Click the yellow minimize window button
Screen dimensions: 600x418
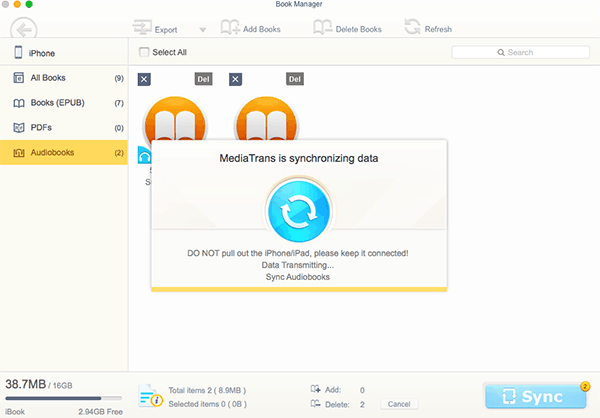click(x=17, y=4)
